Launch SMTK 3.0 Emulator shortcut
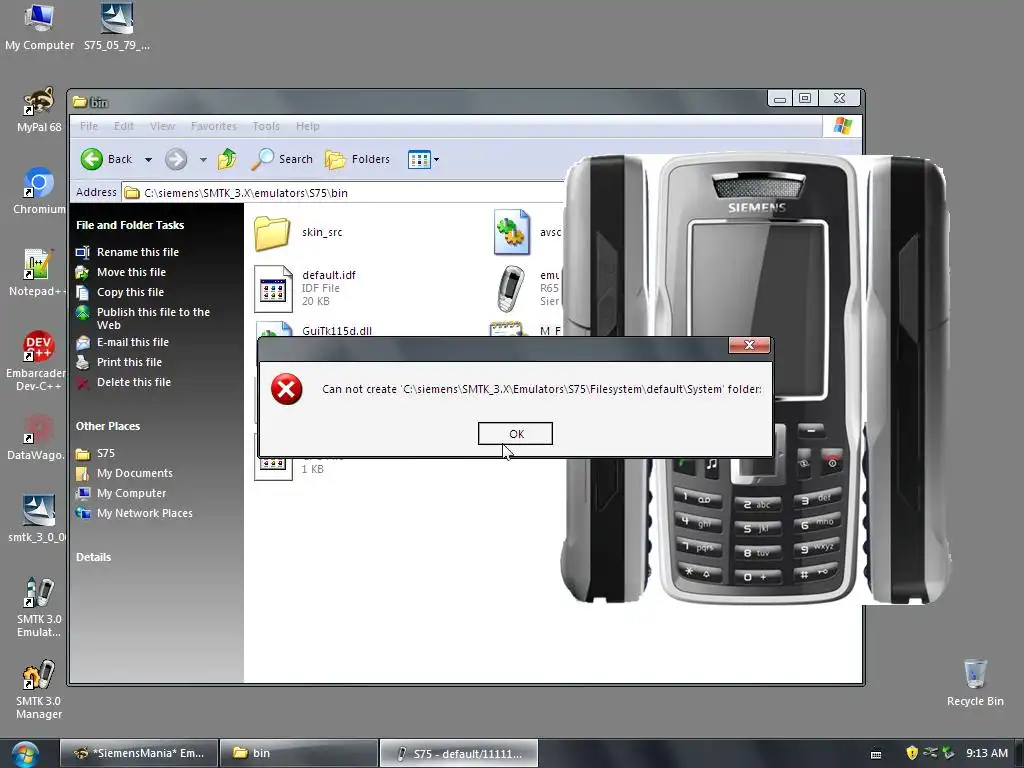The width and height of the screenshot is (1024, 768). click(39, 607)
